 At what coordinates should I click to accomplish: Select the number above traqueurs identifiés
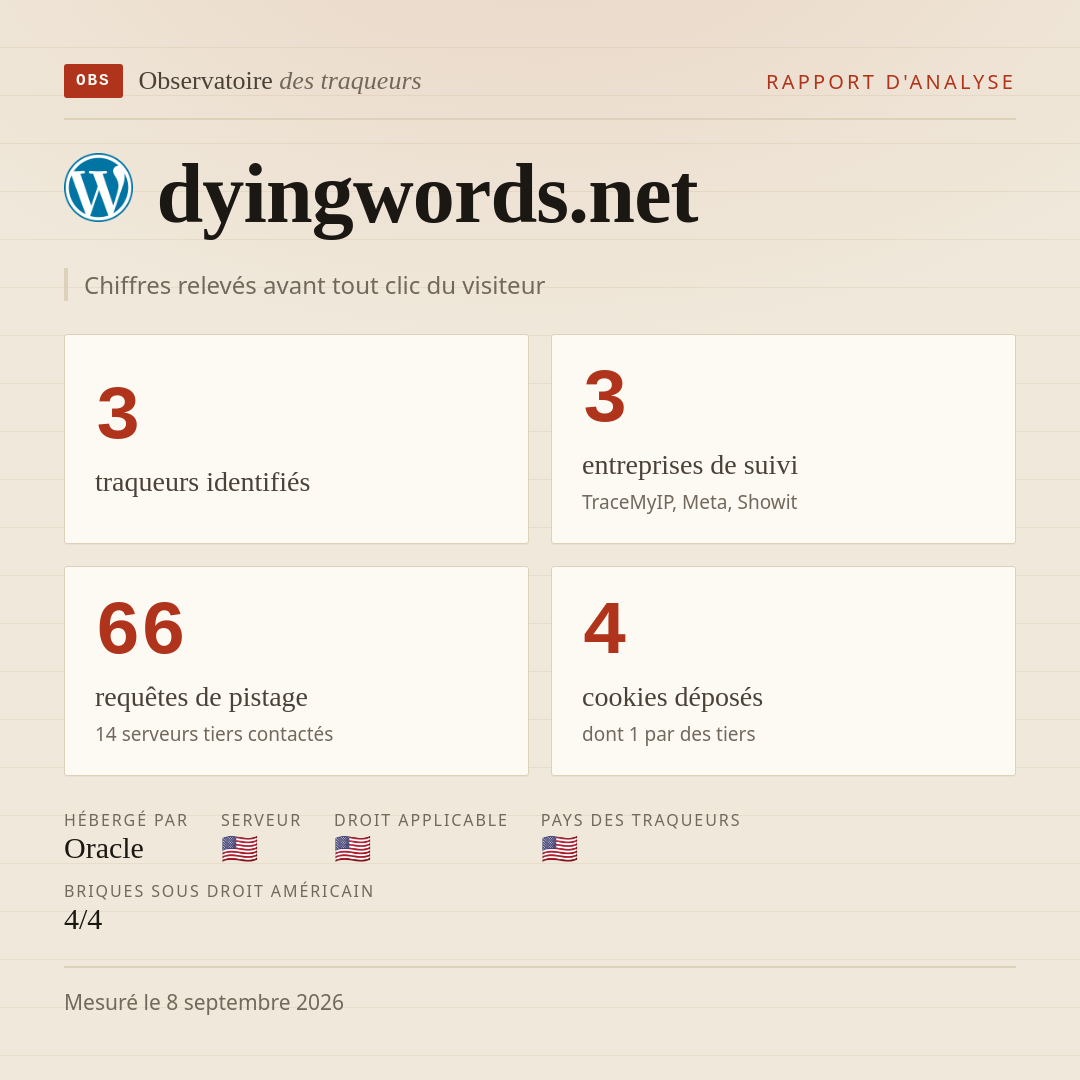point(118,414)
